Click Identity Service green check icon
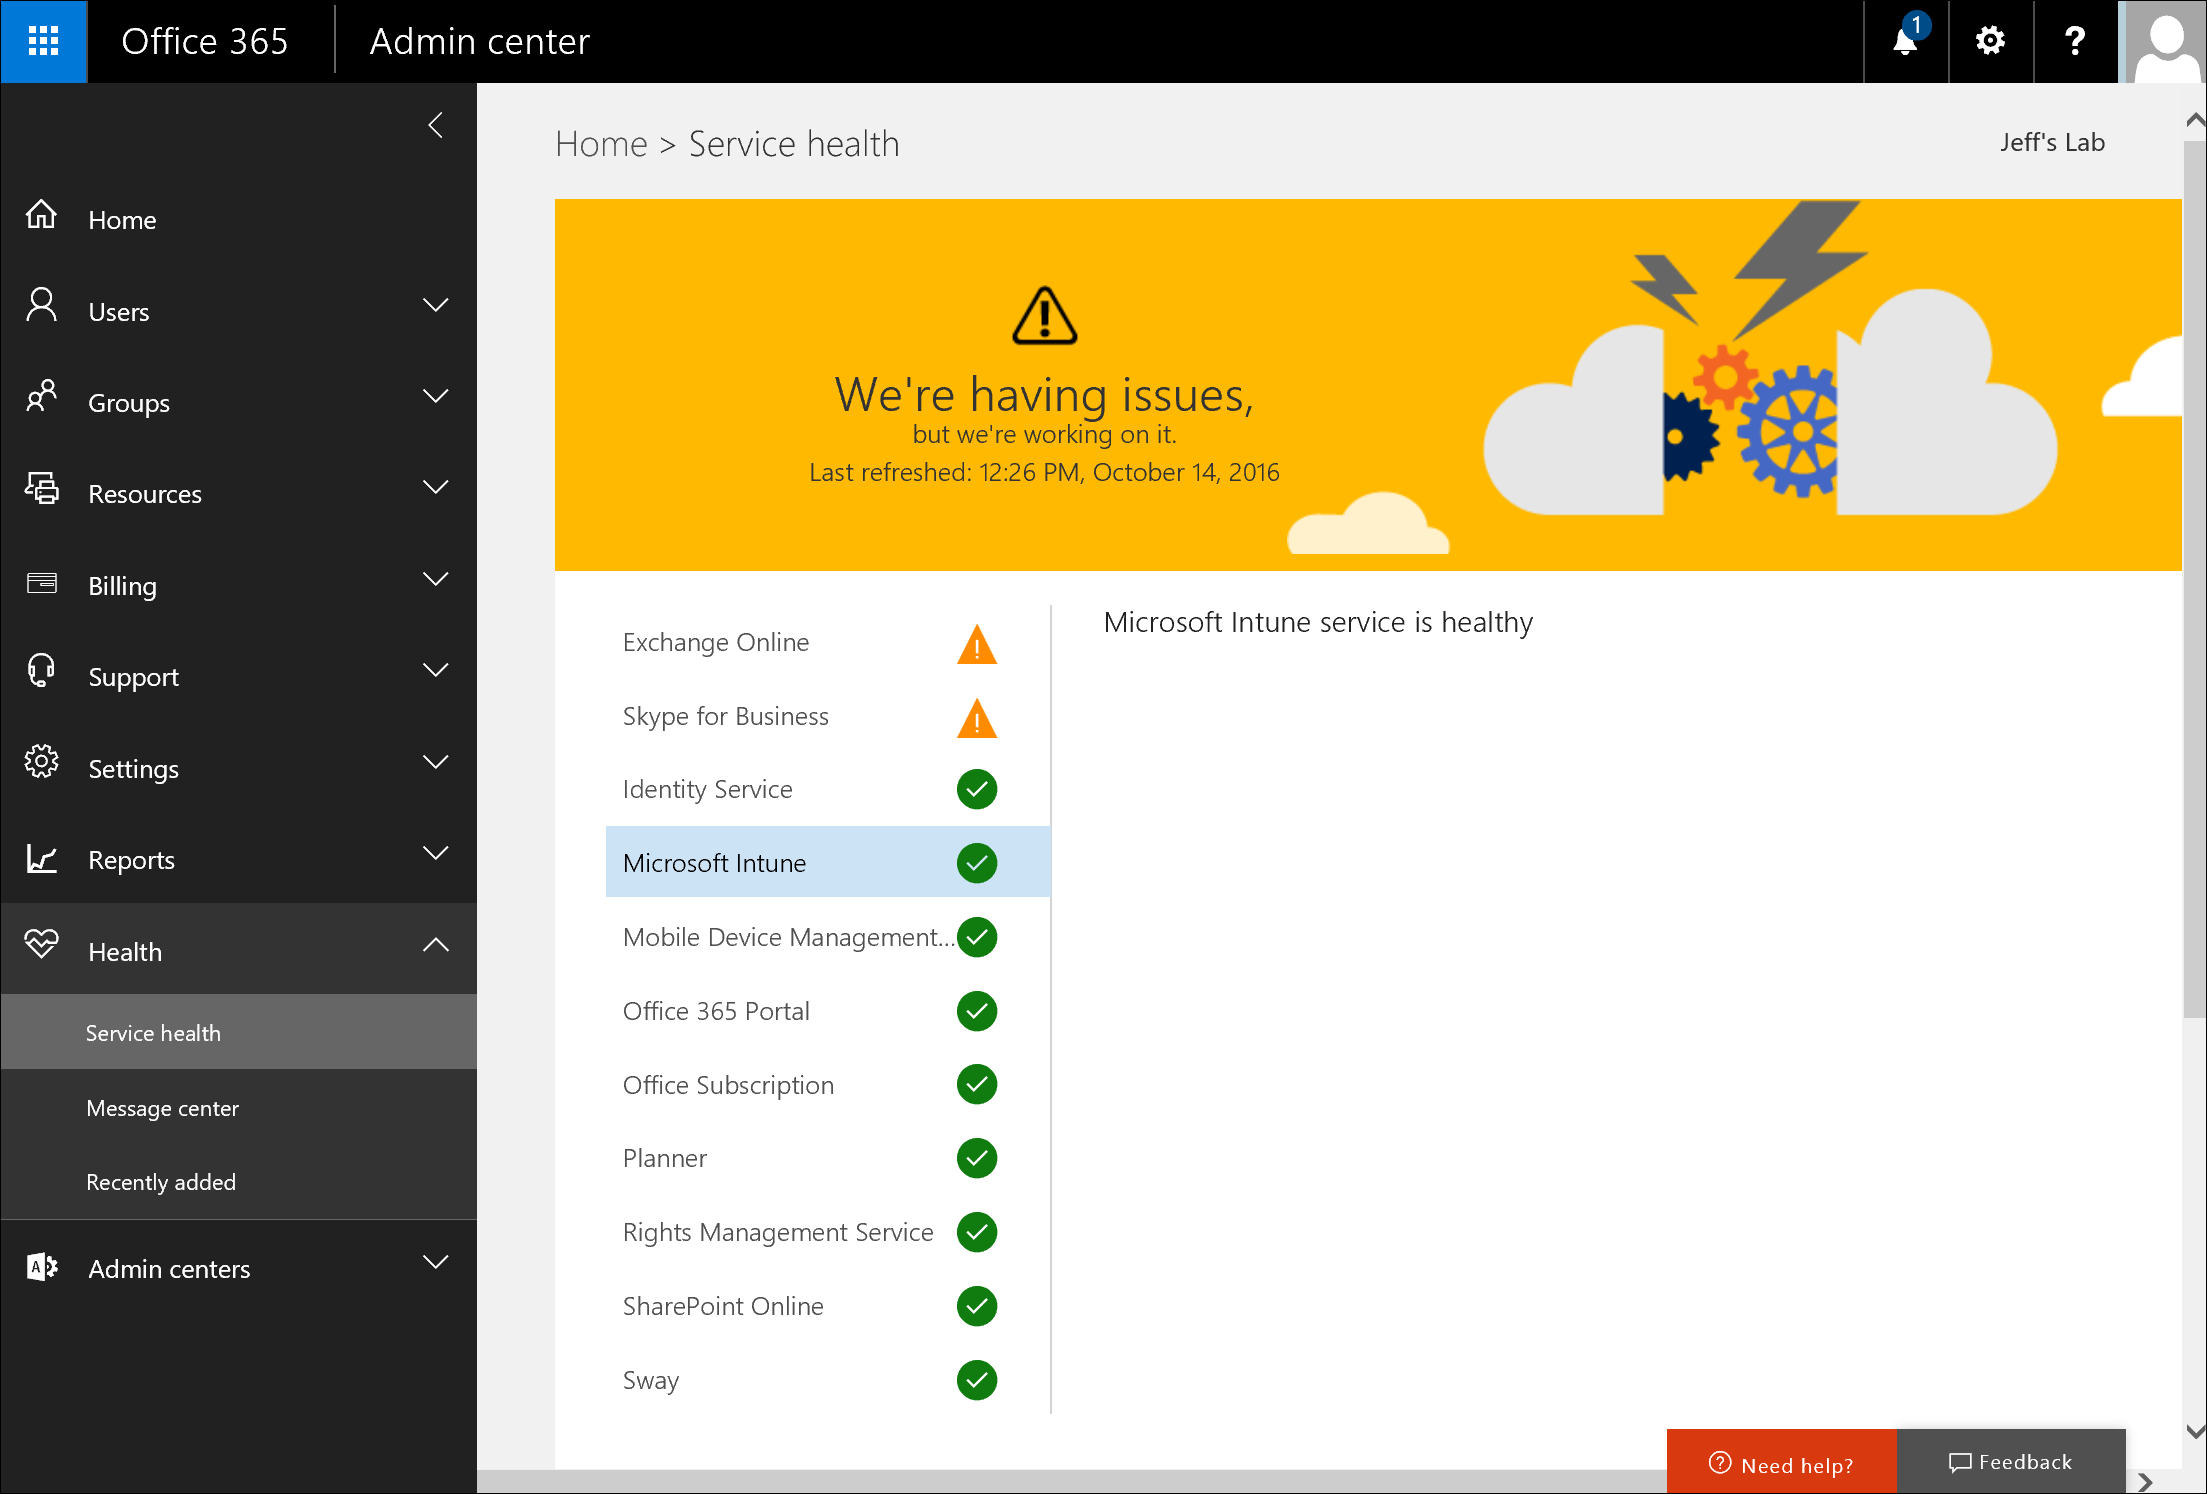2207x1494 pixels. pos(977,789)
